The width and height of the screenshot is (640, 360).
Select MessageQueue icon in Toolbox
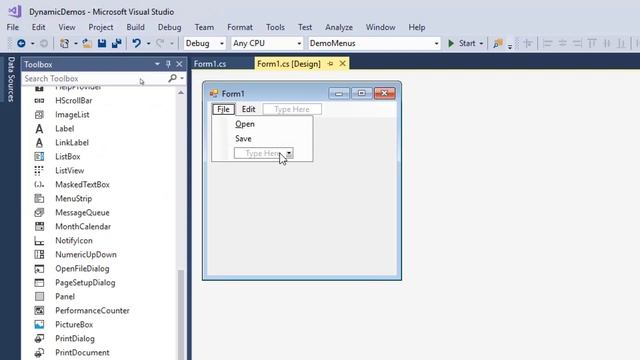coord(39,212)
